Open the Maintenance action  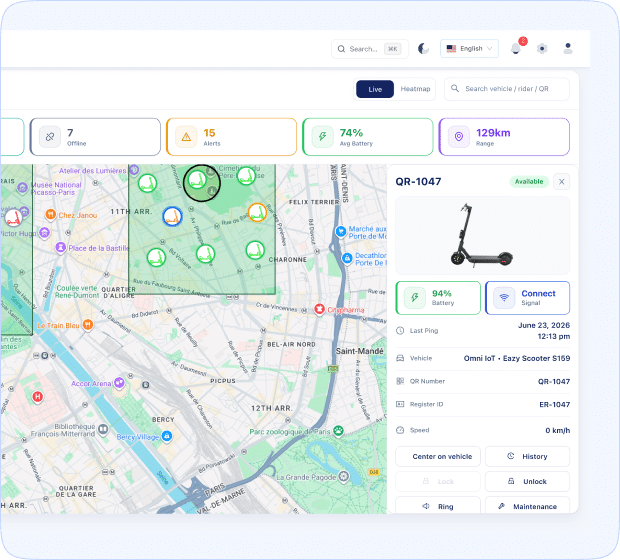[527, 506]
